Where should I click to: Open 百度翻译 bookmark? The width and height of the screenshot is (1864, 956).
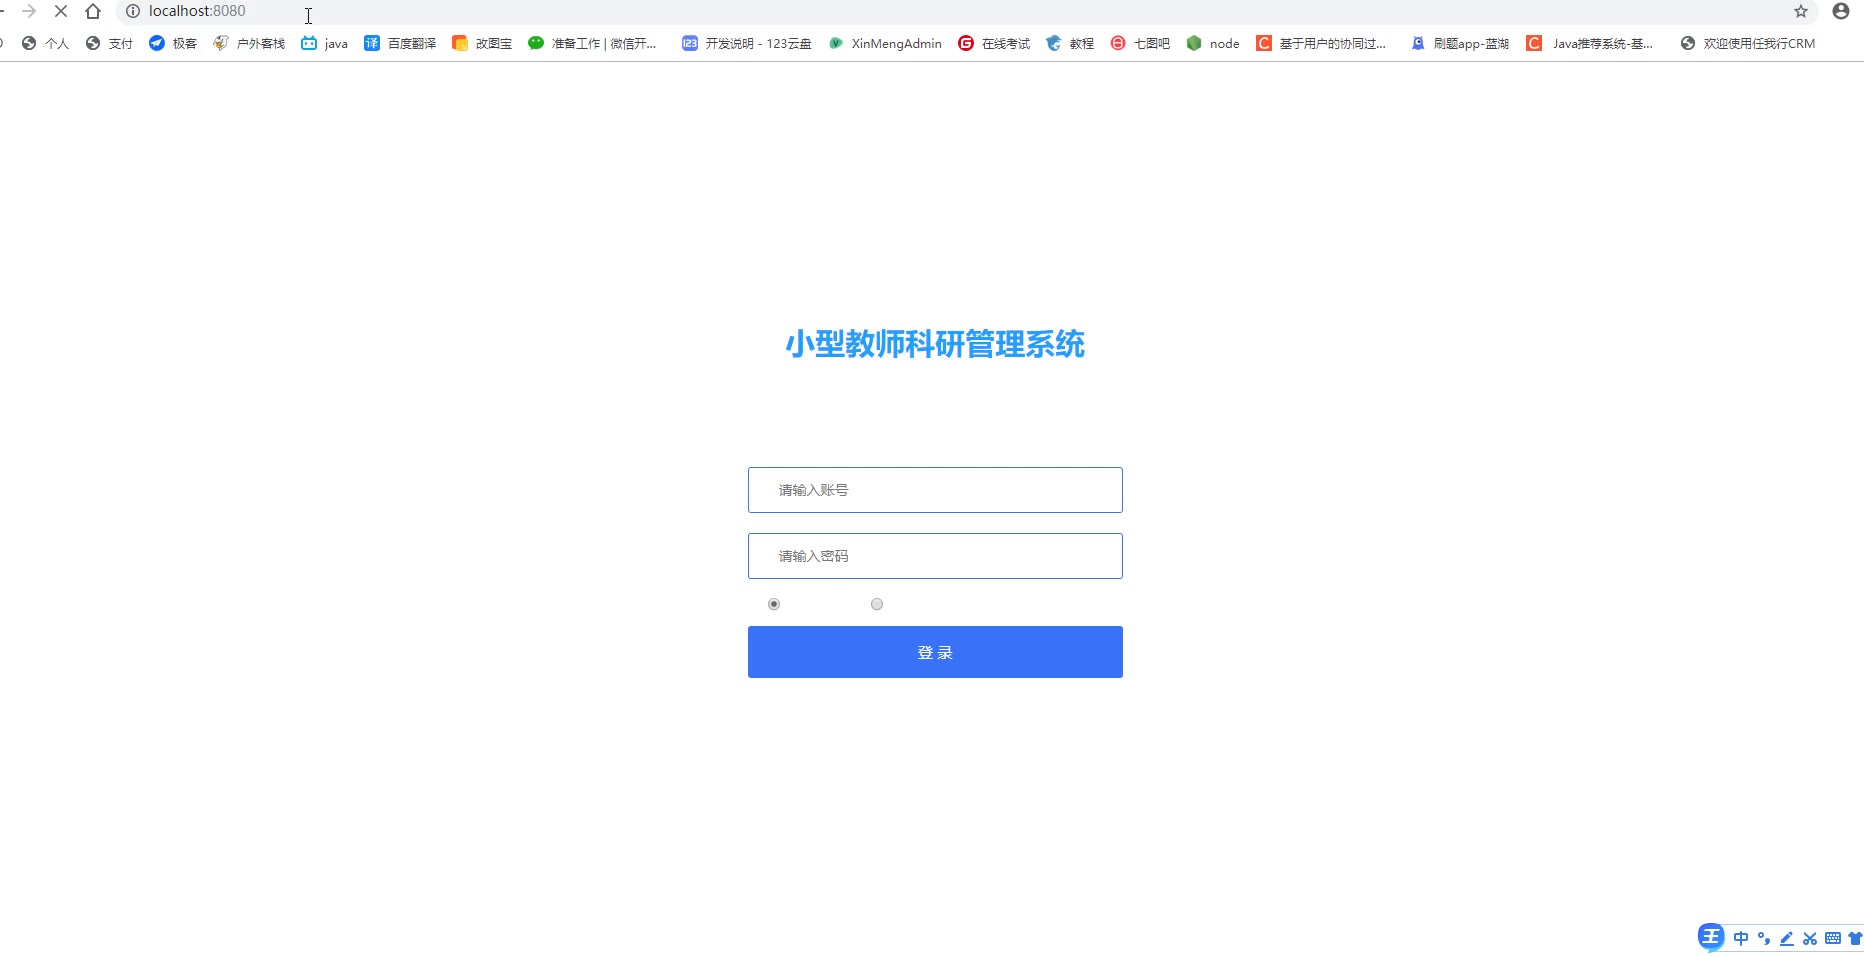tap(400, 43)
